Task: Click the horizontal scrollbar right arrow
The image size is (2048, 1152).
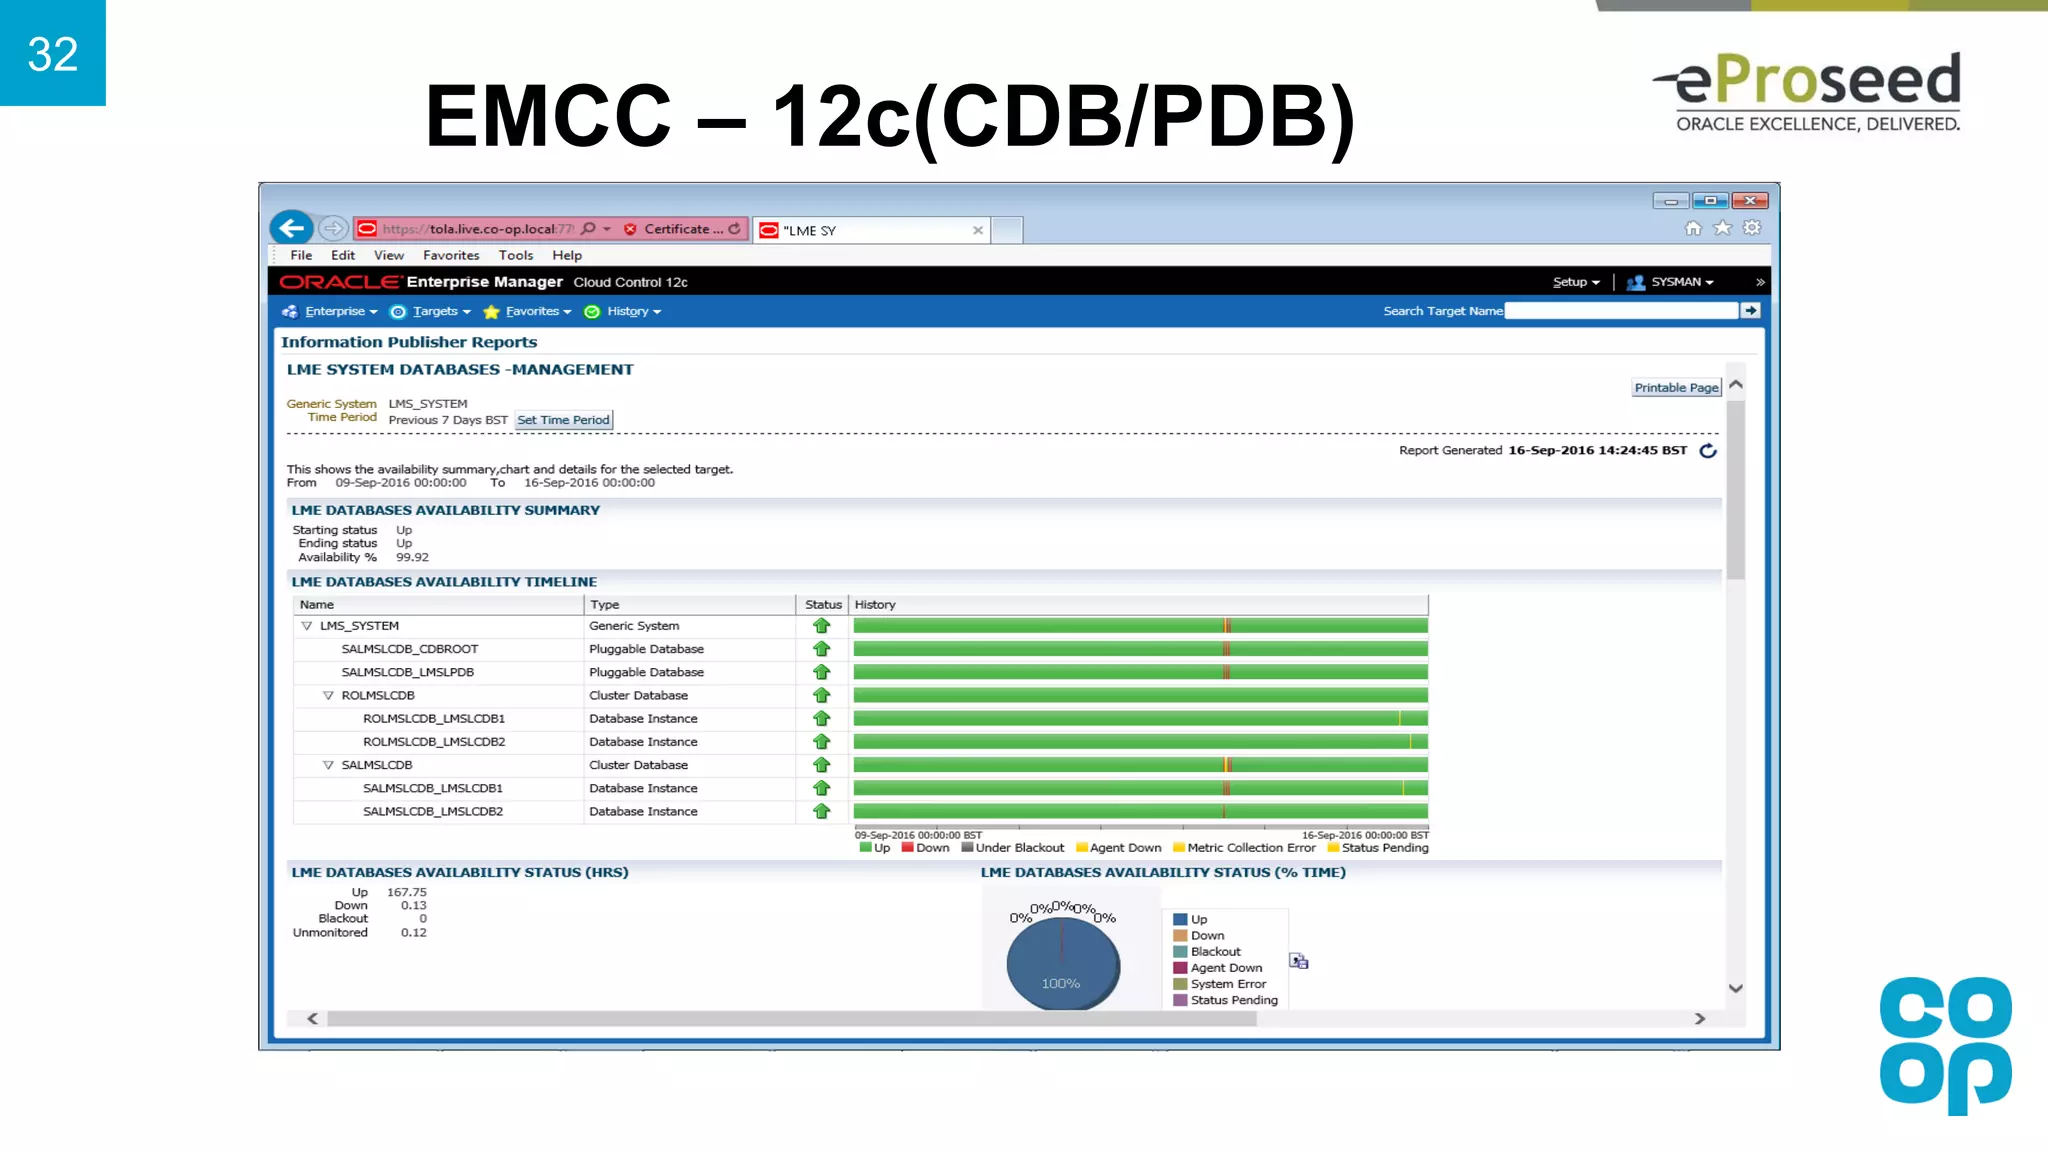Action: pos(1700,1019)
